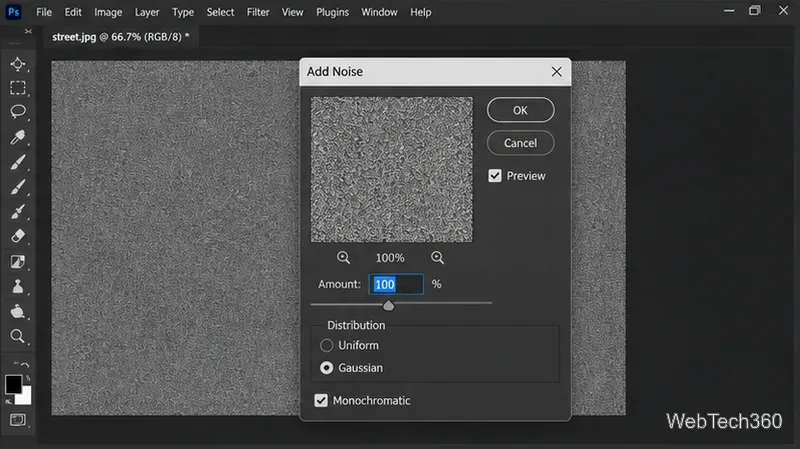The image size is (800, 449).
Task: Zoom out the noise preview, left of 100%
Action: tap(343, 258)
